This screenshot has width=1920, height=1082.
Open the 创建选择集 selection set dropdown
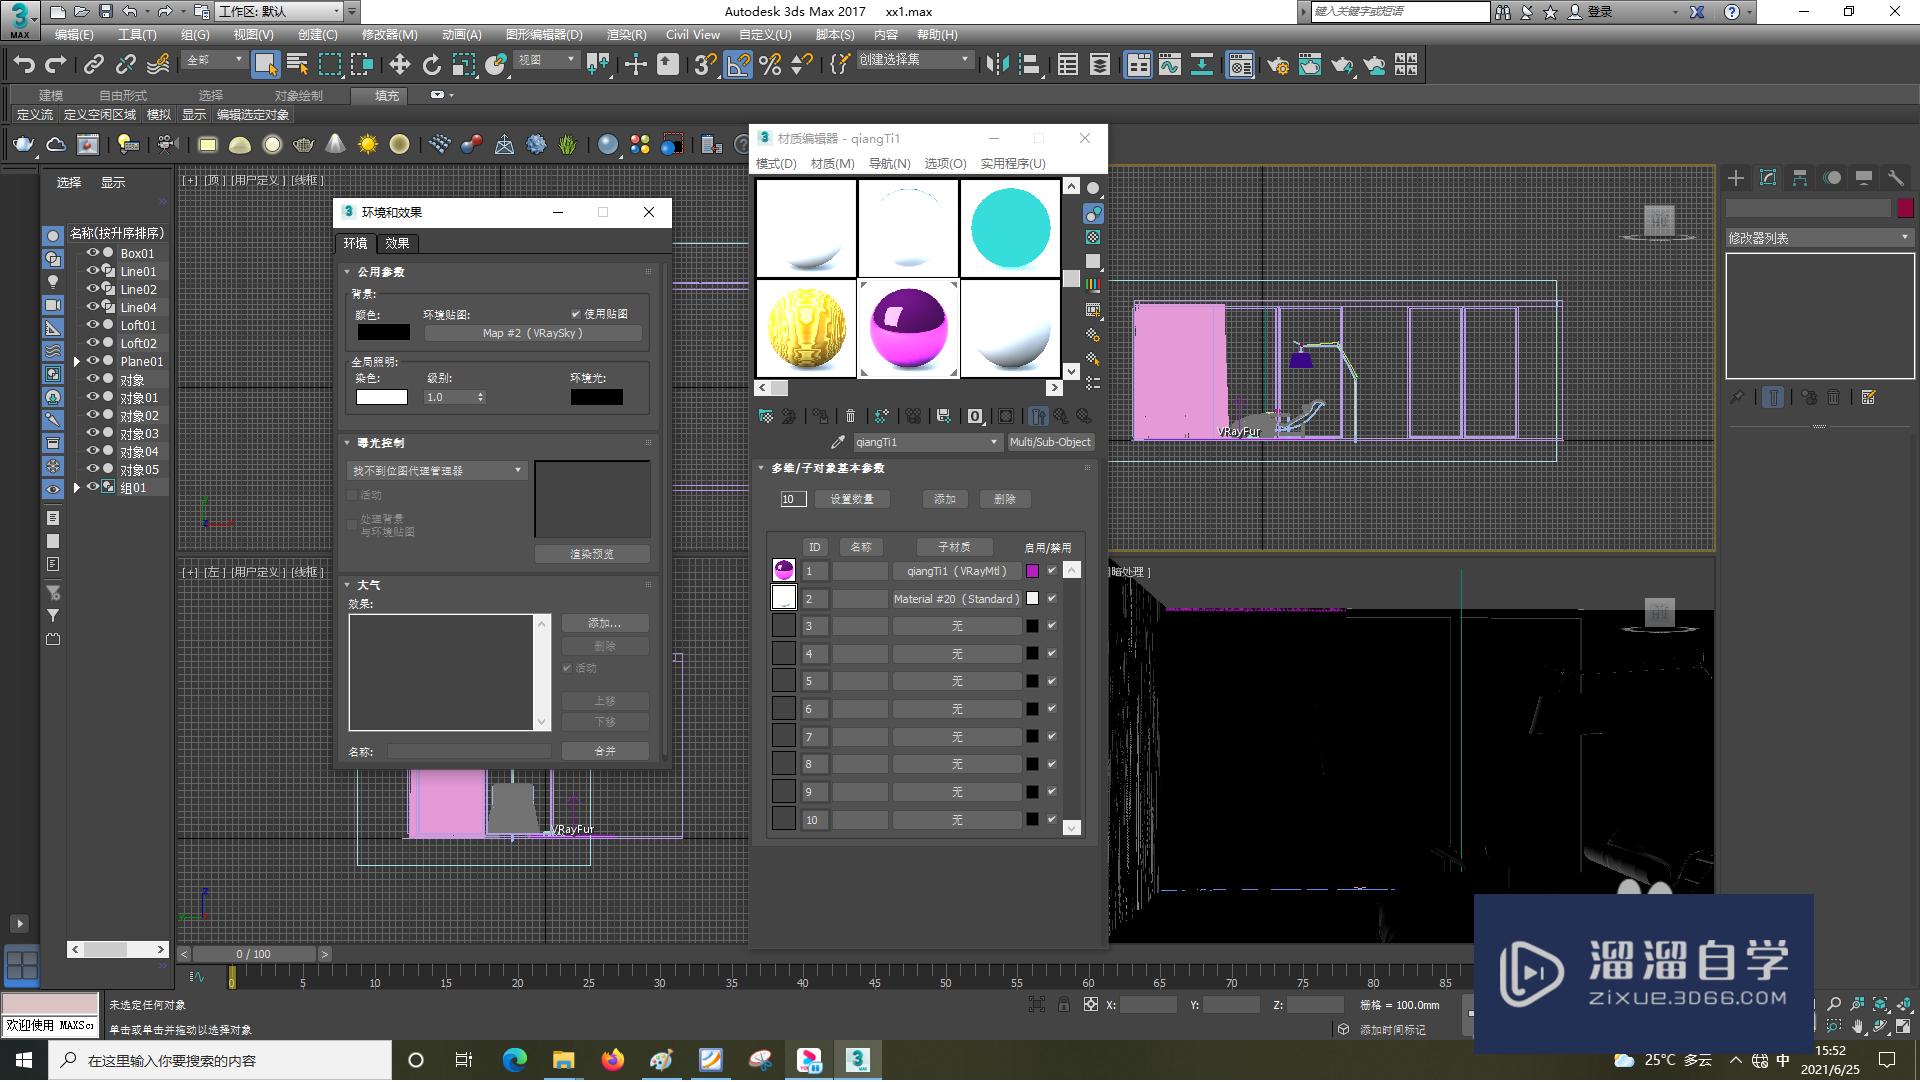(914, 60)
